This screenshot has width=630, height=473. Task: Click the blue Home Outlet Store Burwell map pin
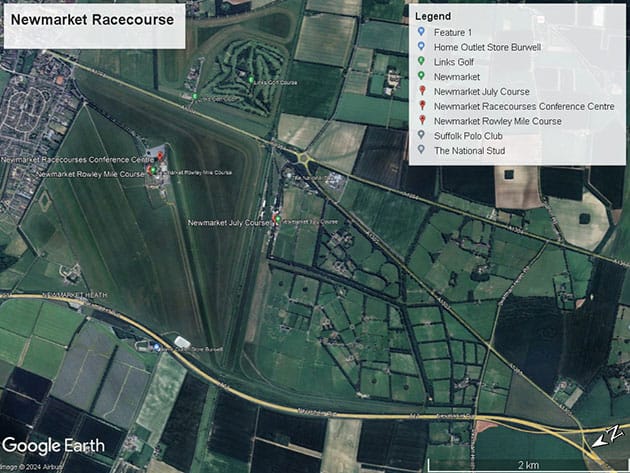(156, 346)
